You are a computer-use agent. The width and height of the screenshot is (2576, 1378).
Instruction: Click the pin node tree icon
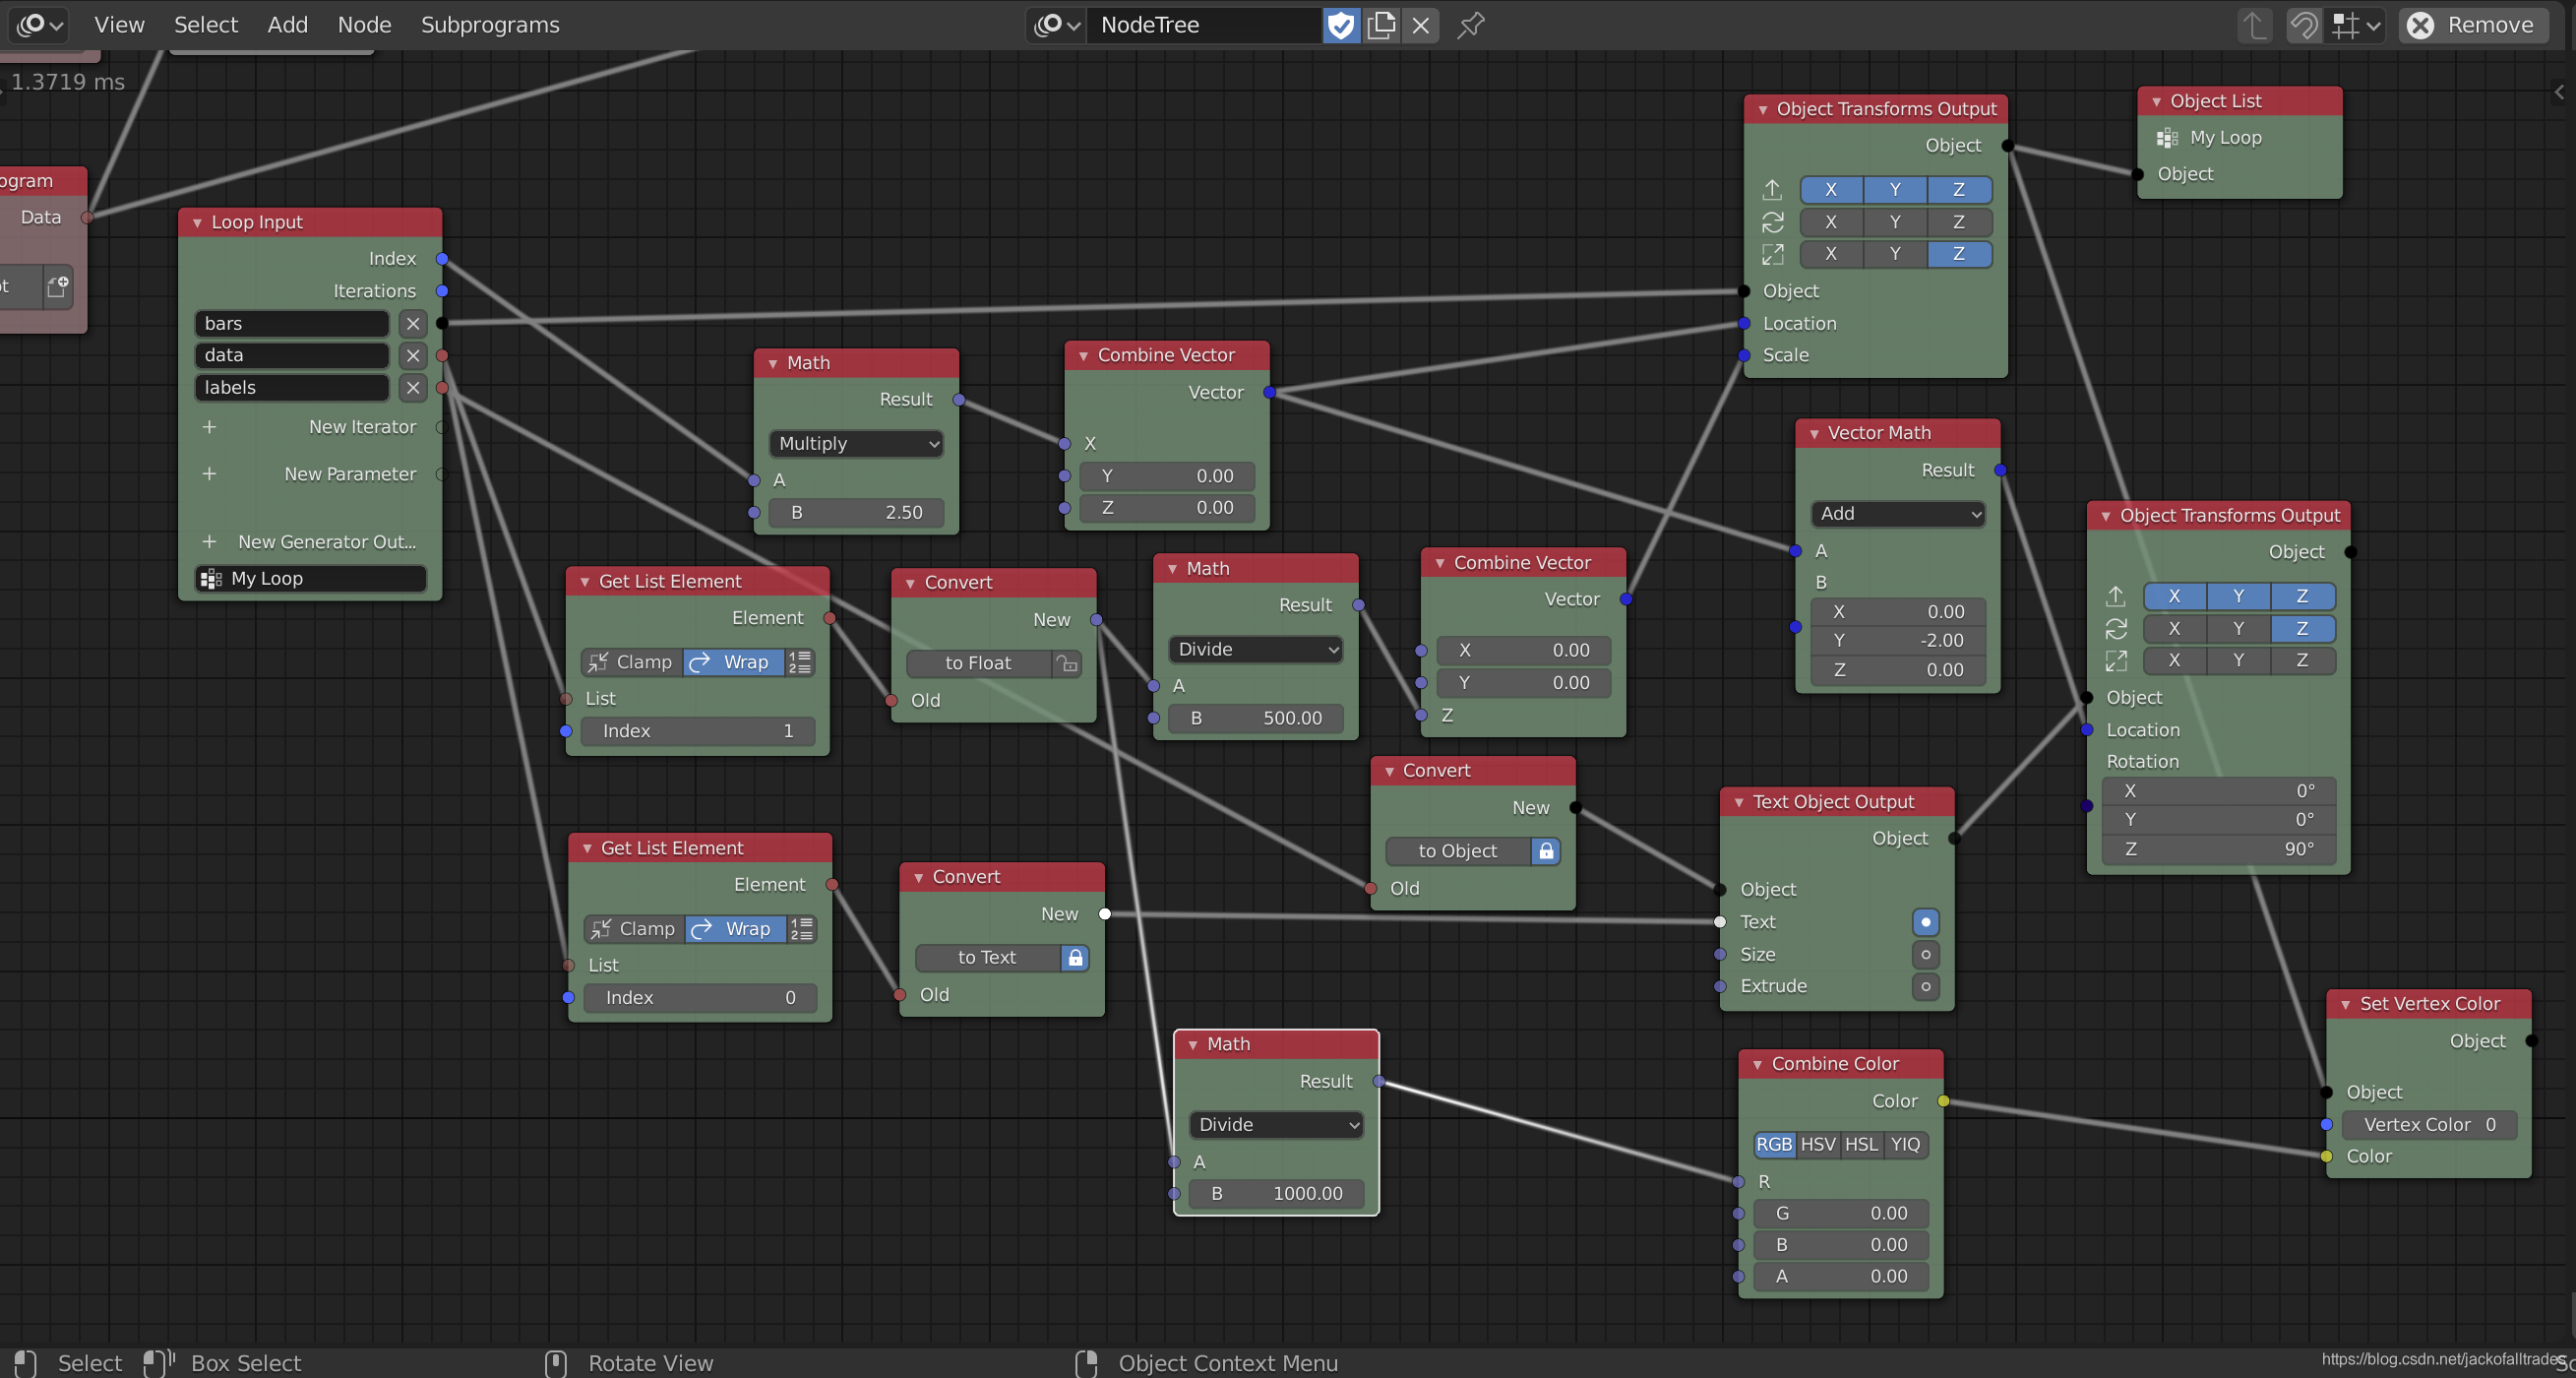click(1470, 25)
